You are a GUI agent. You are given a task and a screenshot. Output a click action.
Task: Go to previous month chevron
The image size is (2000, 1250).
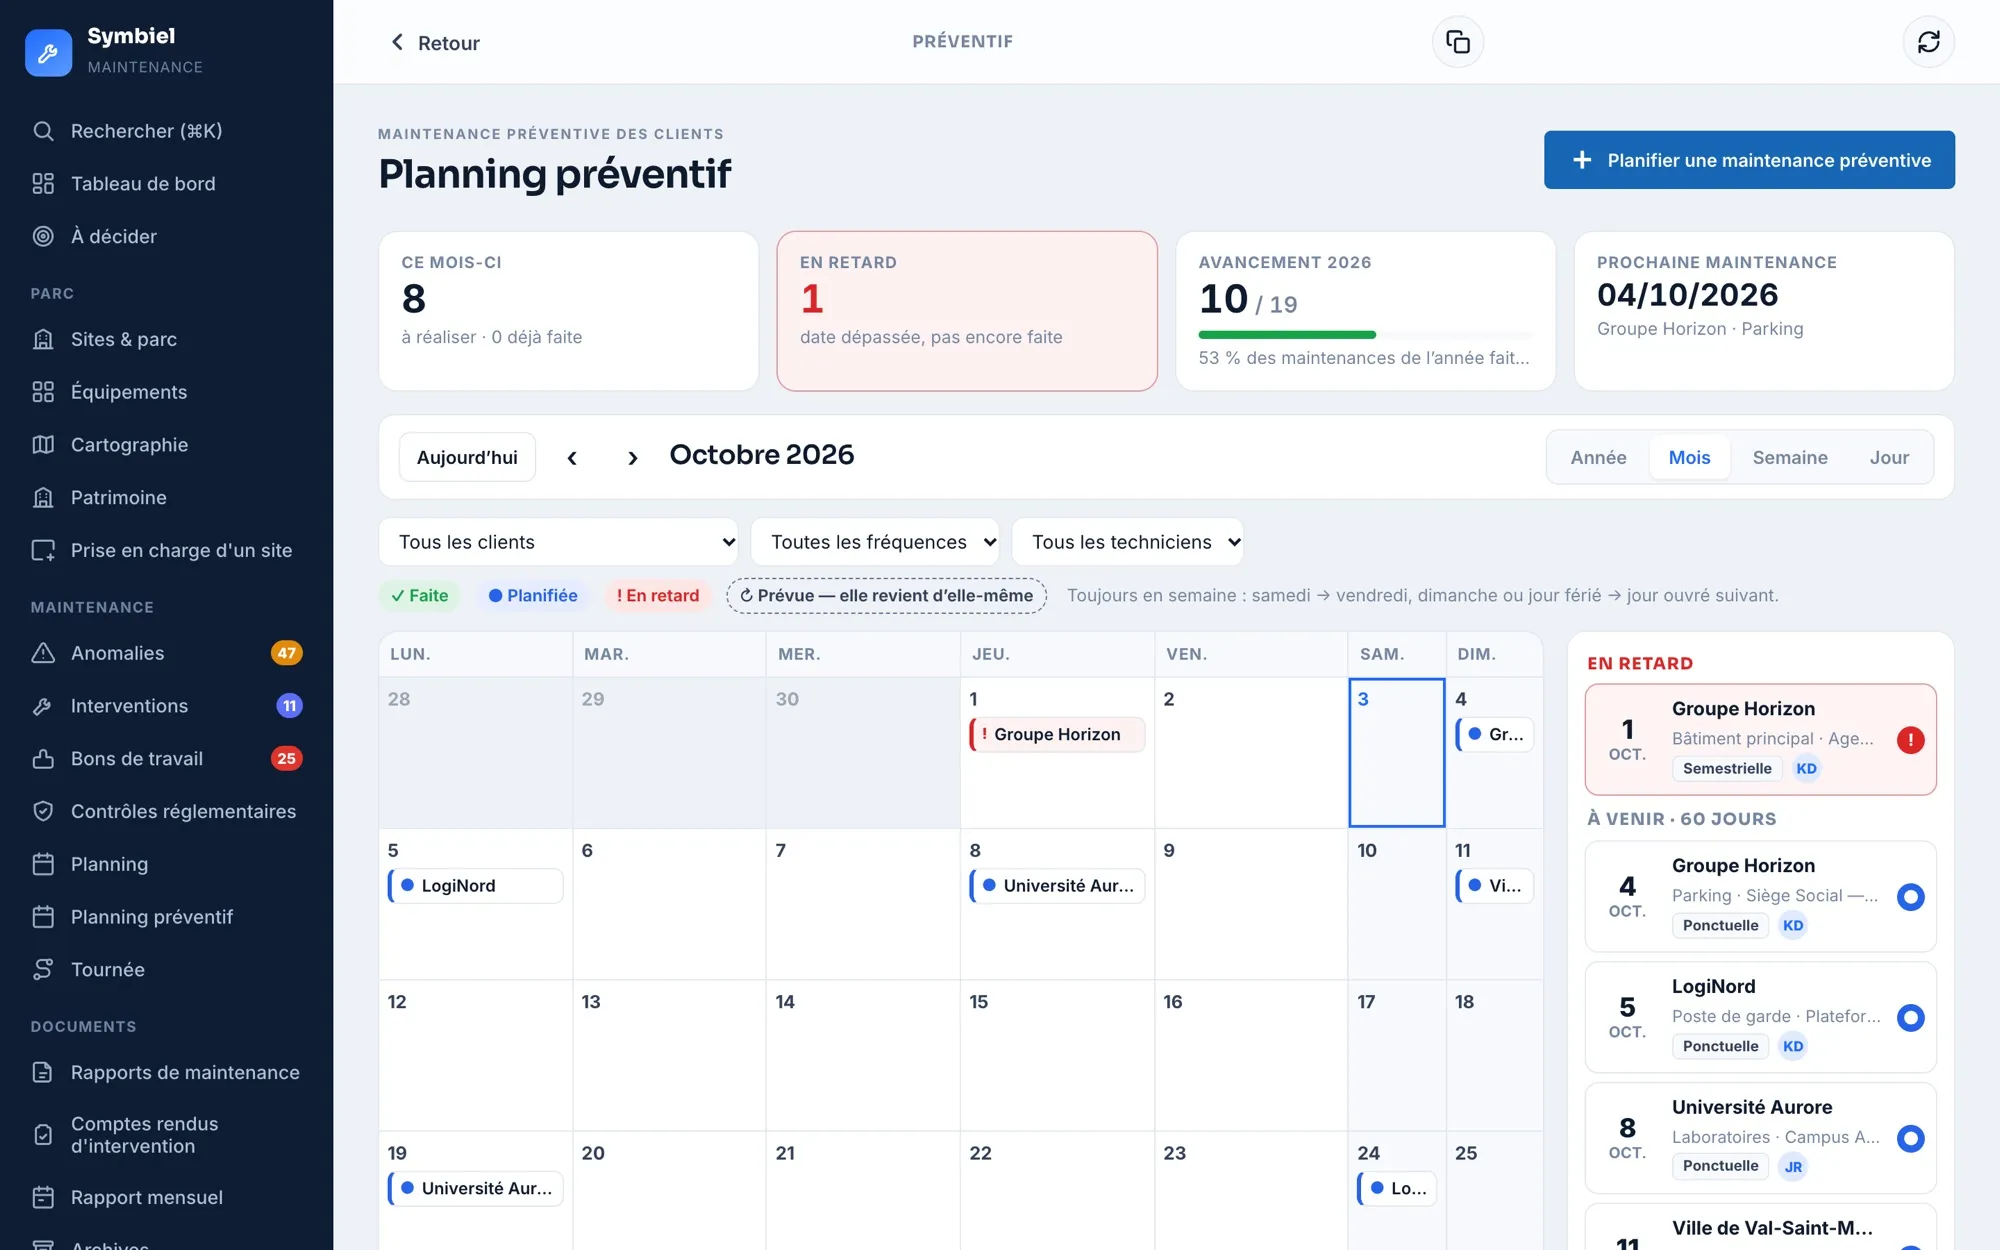pyautogui.click(x=572, y=458)
